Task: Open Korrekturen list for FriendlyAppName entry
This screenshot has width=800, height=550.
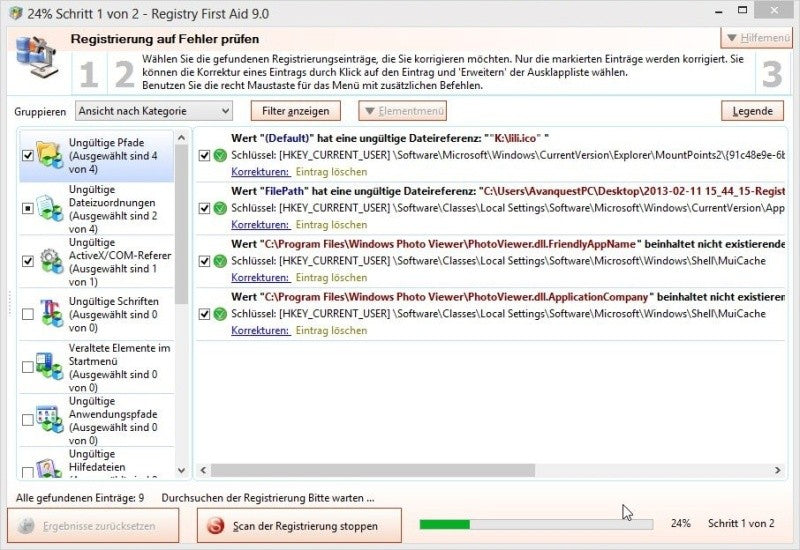Action: click(260, 278)
